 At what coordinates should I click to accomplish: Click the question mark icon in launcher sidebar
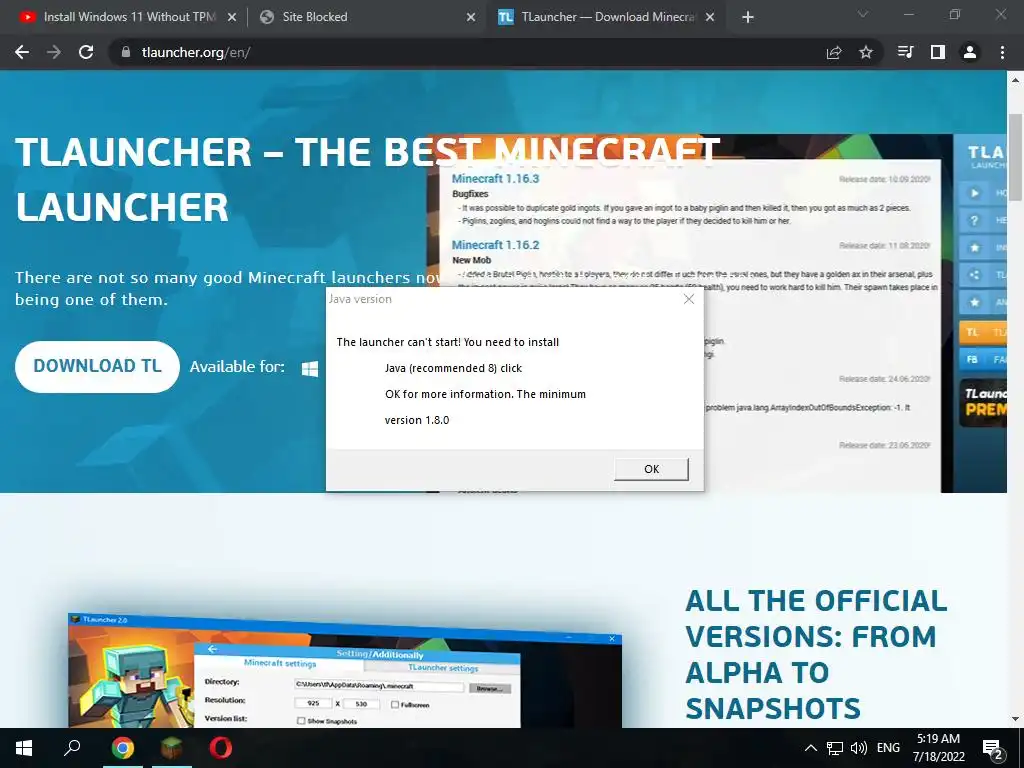(x=974, y=221)
